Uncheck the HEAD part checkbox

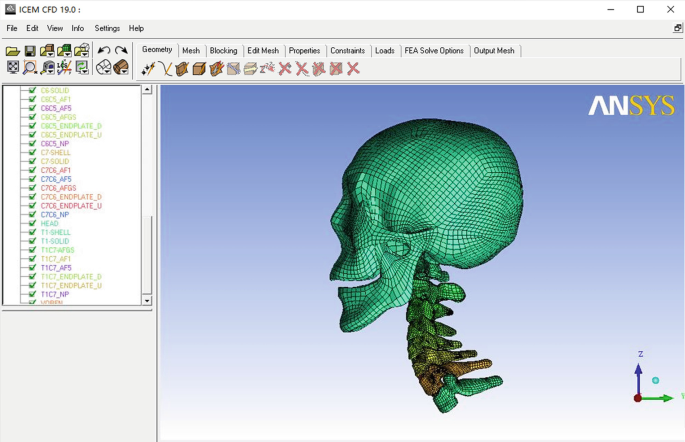(x=33, y=224)
